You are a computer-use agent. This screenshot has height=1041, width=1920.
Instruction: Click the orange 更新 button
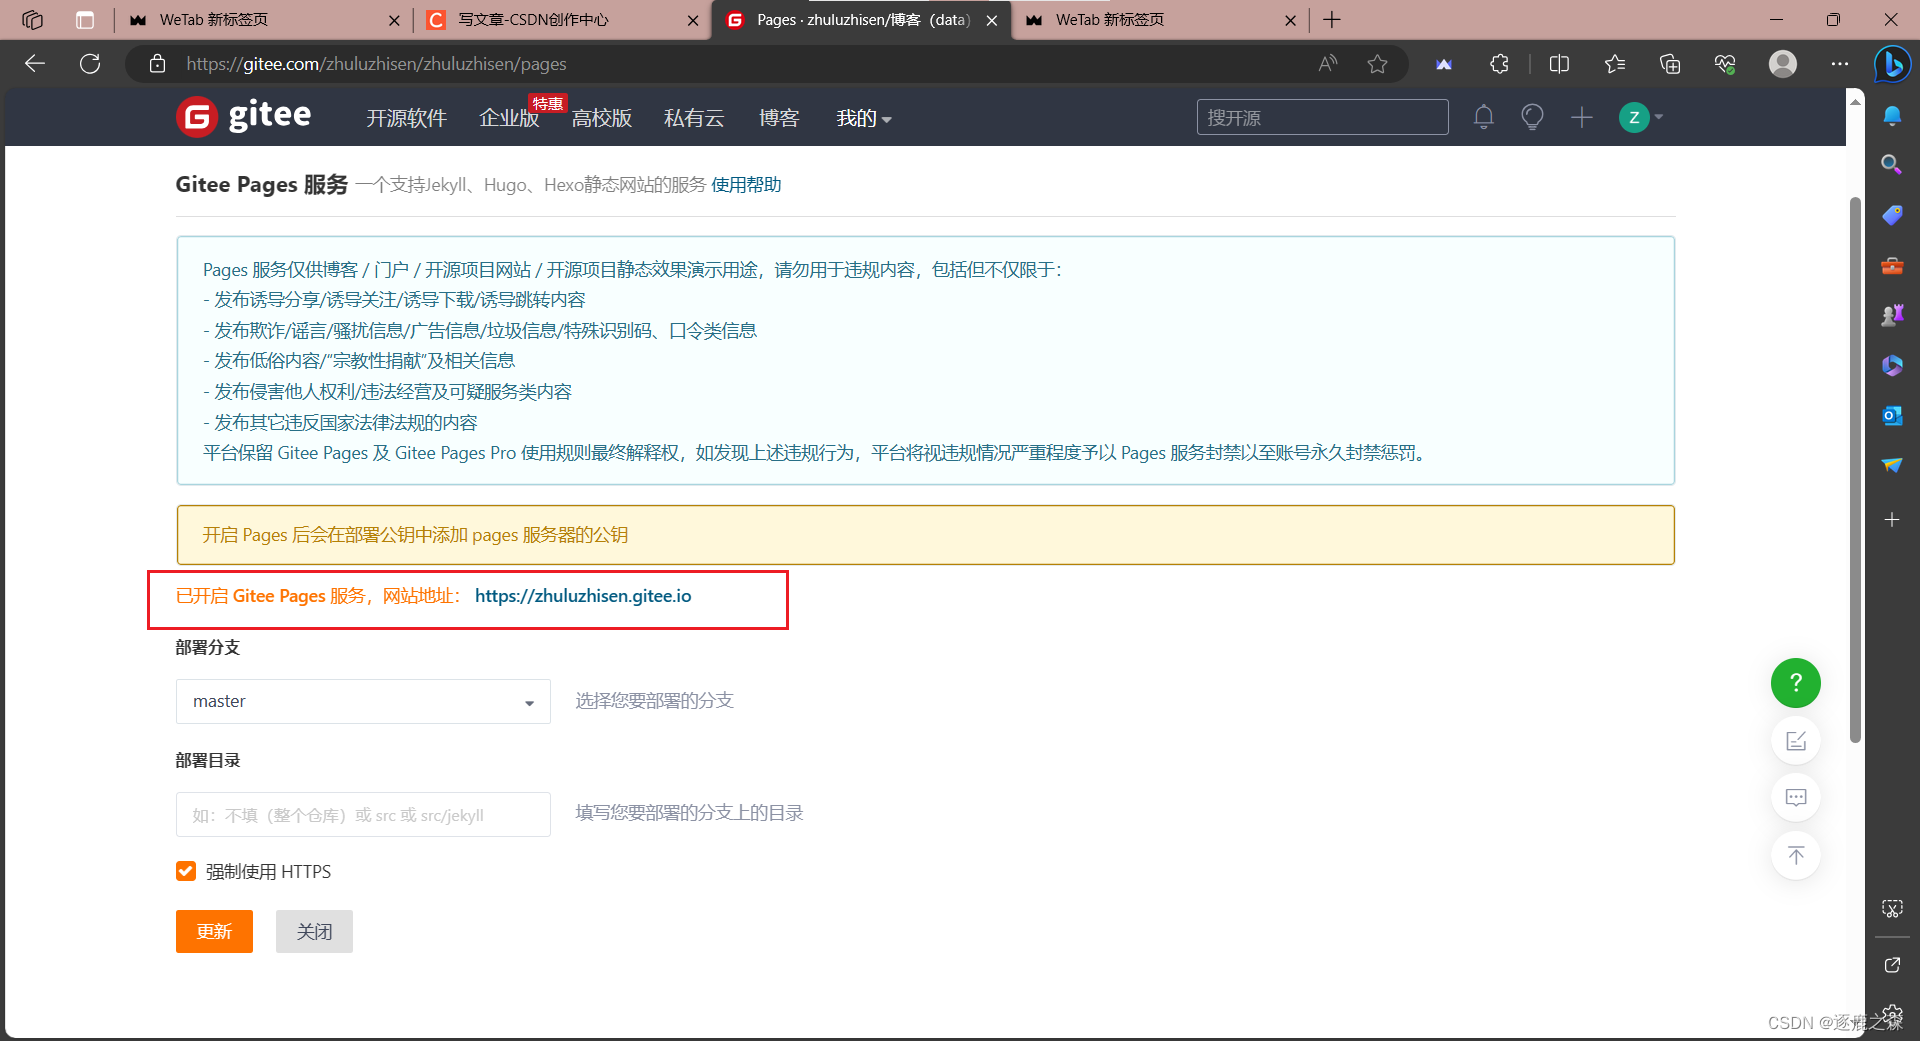tap(214, 931)
